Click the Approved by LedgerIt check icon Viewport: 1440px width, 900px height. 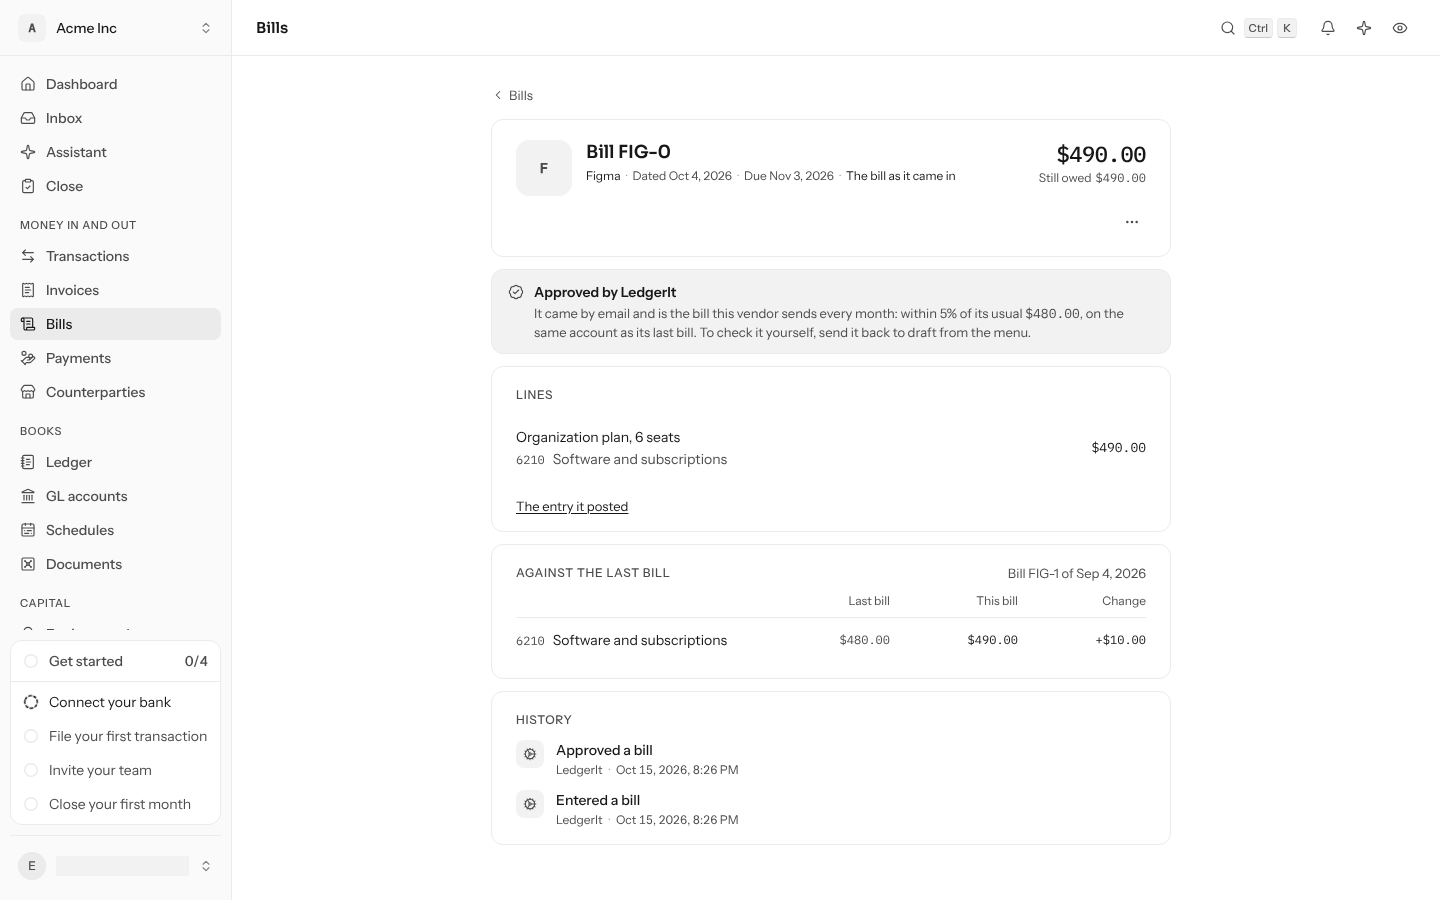(x=516, y=292)
